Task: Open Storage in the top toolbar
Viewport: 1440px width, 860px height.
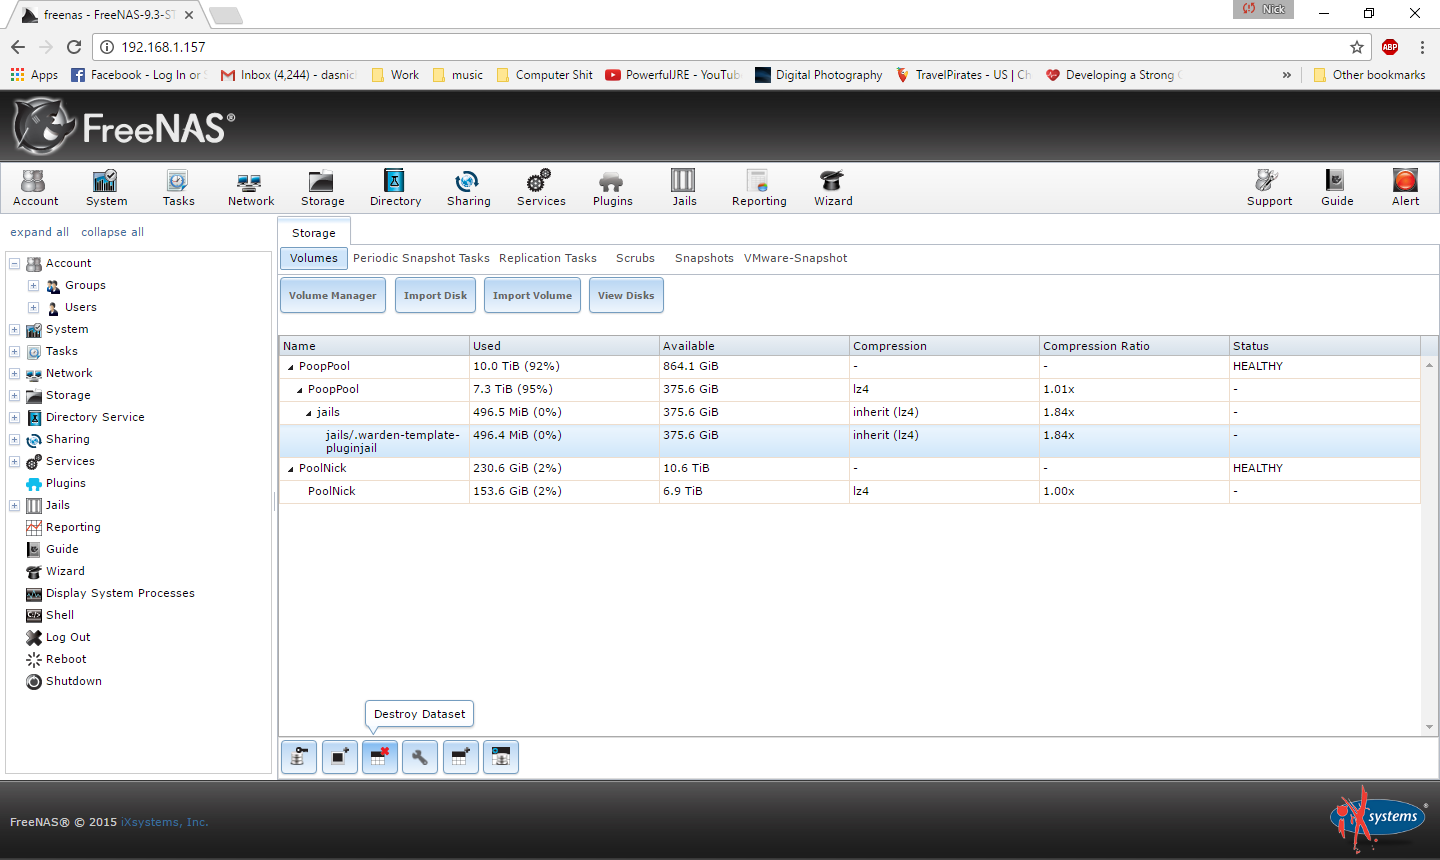Action: tap(322, 188)
